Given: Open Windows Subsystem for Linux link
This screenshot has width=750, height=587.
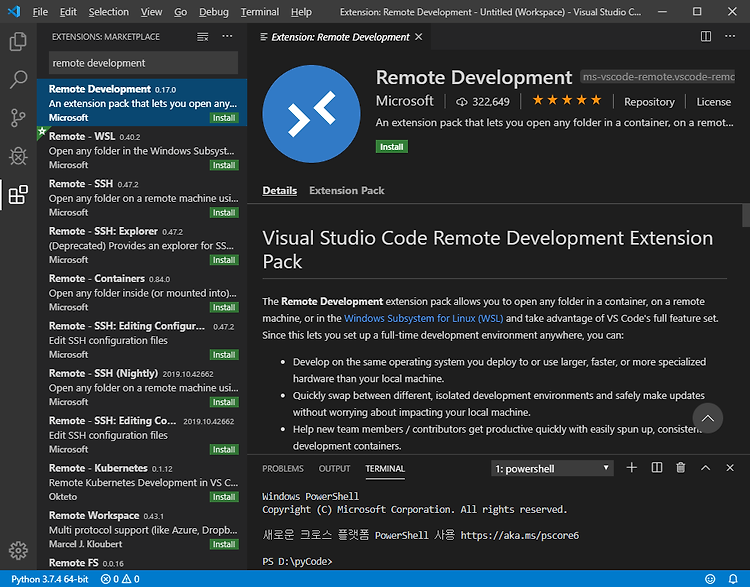Looking at the screenshot, I should 423,318.
